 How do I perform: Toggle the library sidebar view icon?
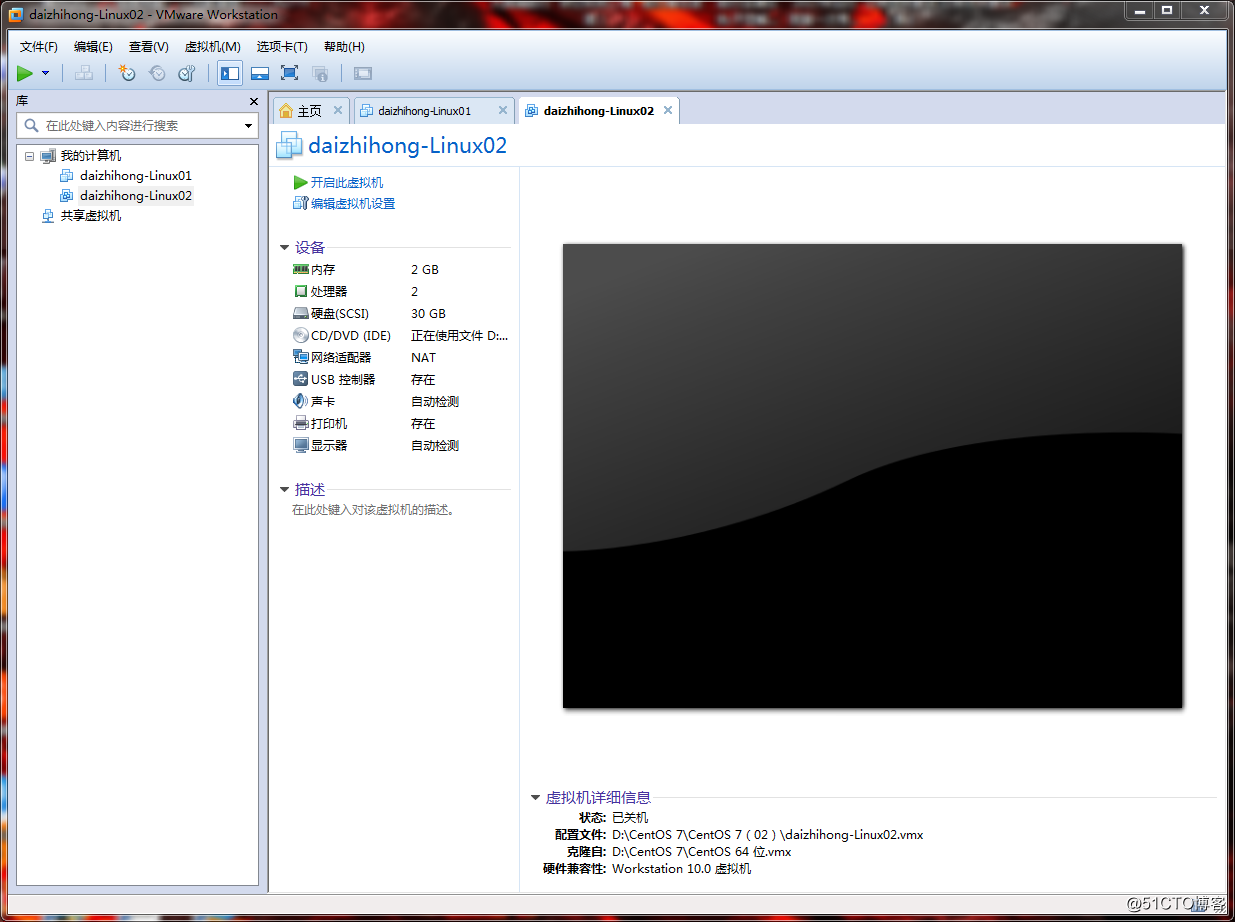click(230, 73)
